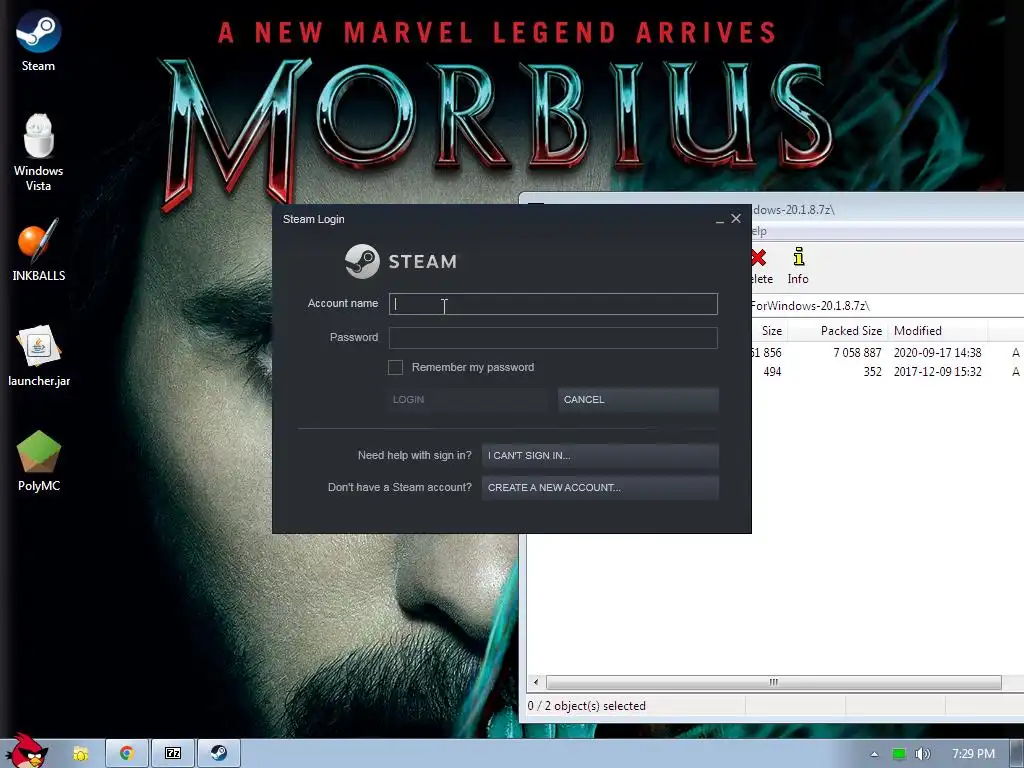Image resolution: width=1024 pixels, height=768 pixels.
Task: Switch to Steam taskbar button
Action: (x=219, y=754)
